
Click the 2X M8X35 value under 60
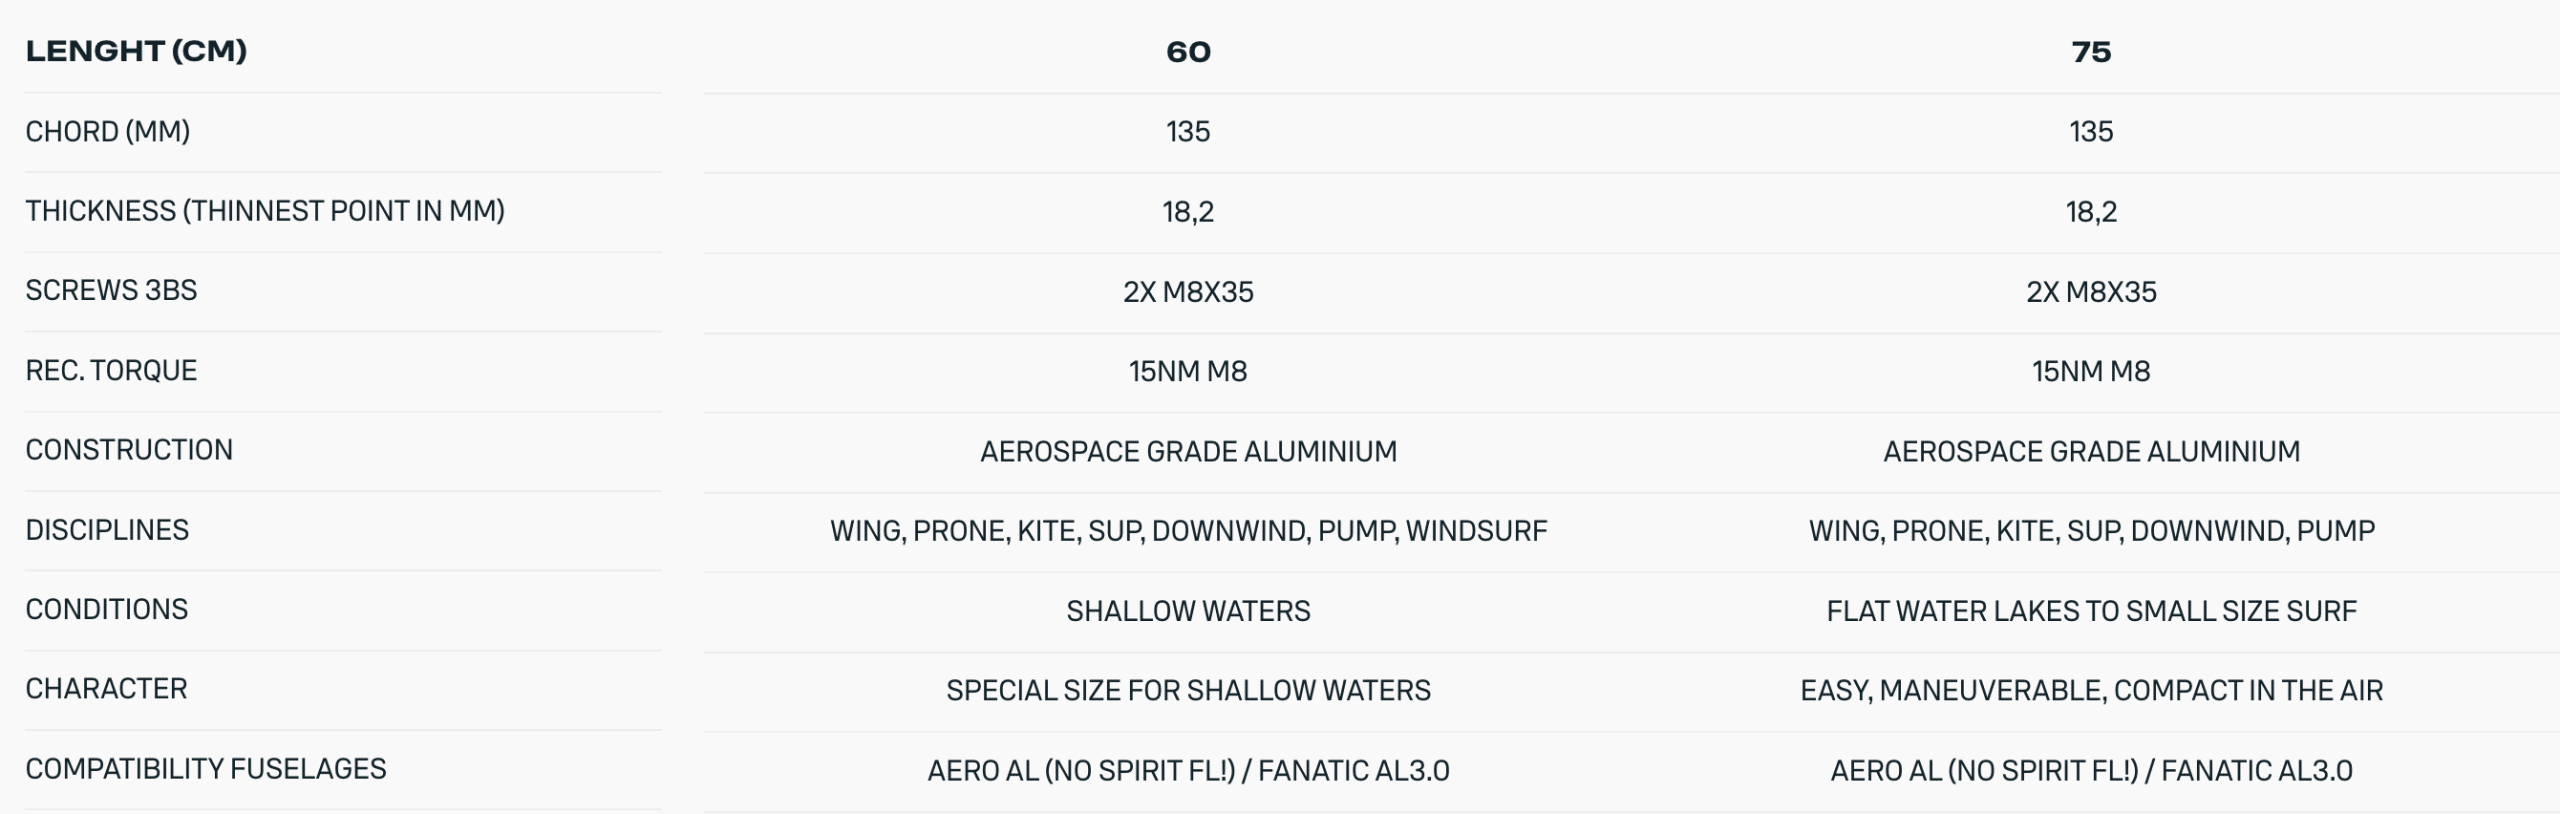point(1188,292)
